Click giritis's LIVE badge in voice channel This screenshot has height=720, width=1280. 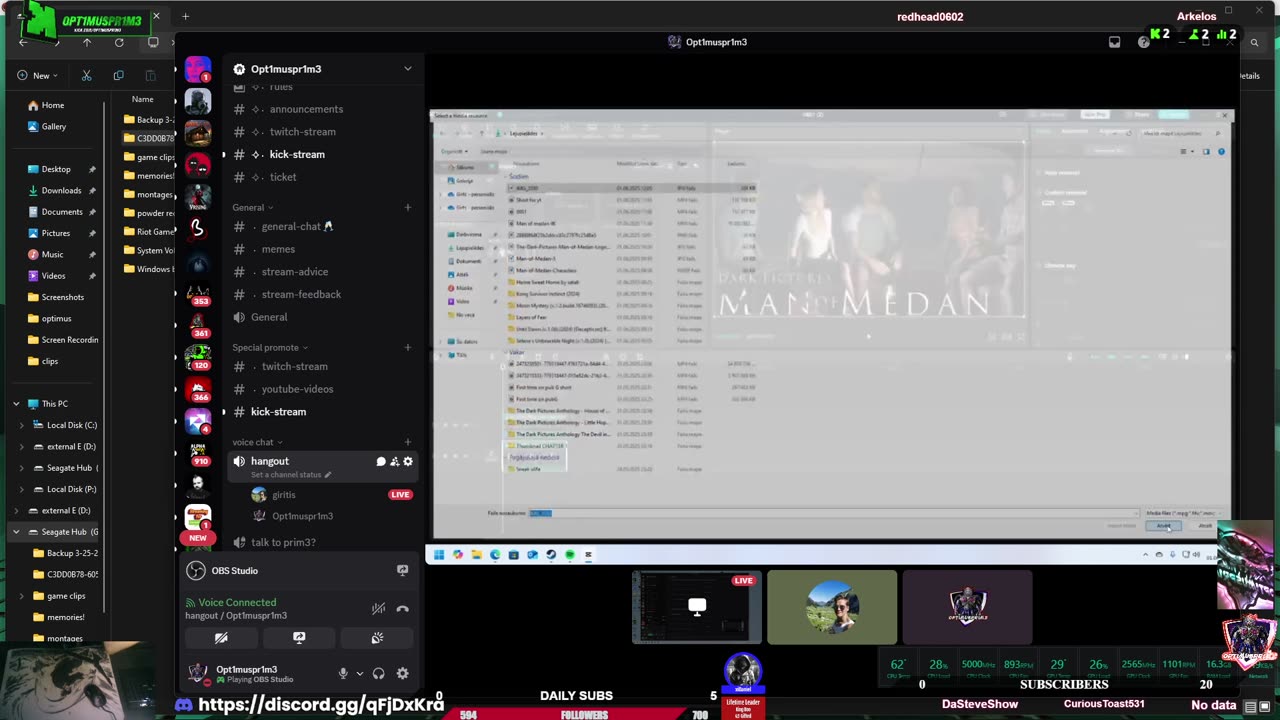click(400, 494)
